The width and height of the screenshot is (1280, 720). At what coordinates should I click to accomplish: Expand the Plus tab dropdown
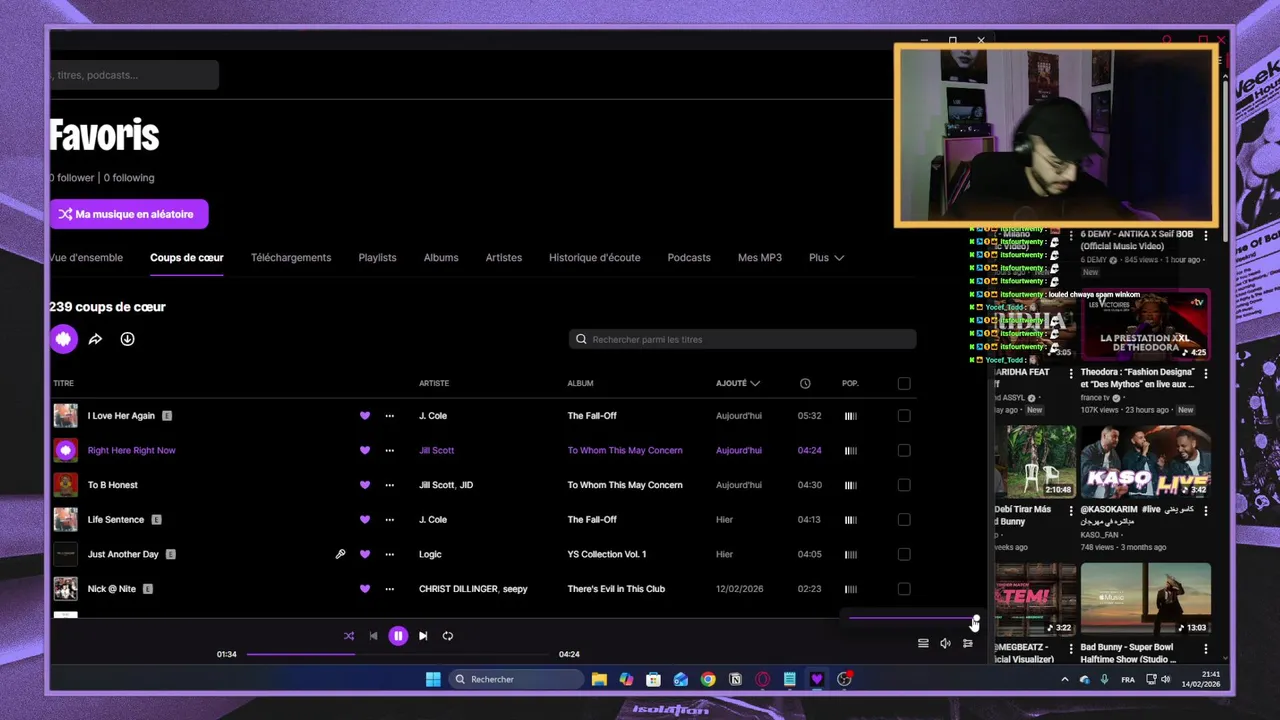pyautogui.click(x=826, y=258)
